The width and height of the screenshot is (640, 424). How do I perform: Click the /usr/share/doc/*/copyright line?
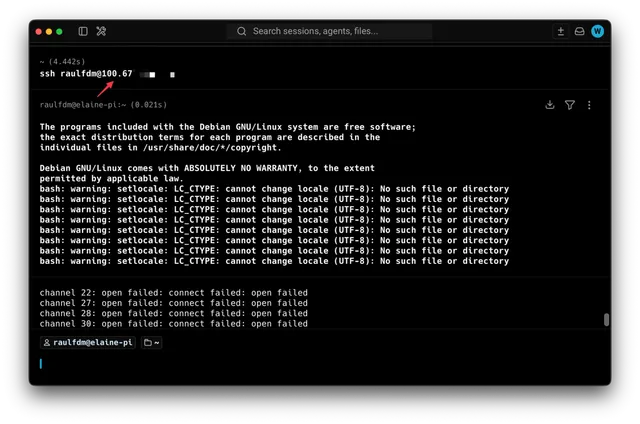(x=160, y=147)
